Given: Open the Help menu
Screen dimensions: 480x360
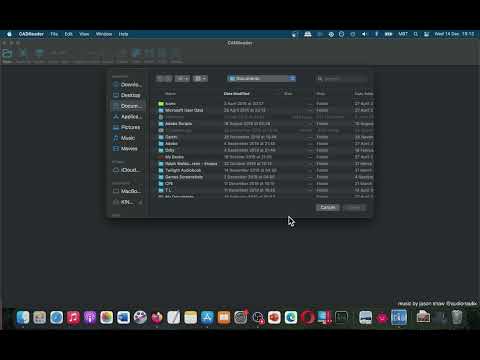Looking at the screenshot, I should click(x=123, y=34).
